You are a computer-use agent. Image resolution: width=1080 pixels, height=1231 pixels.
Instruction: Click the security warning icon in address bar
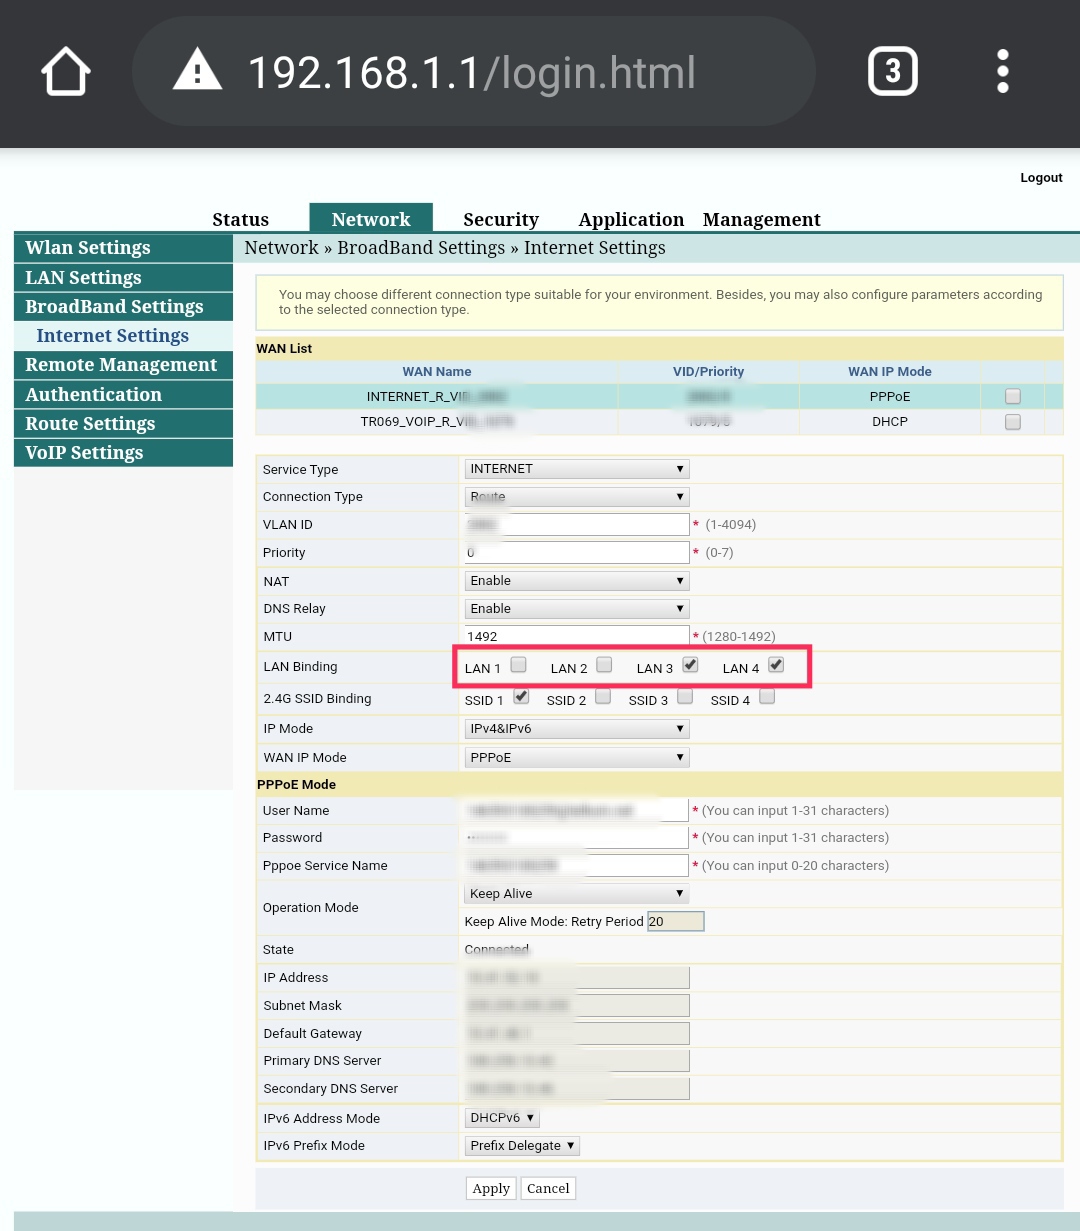click(196, 71)
